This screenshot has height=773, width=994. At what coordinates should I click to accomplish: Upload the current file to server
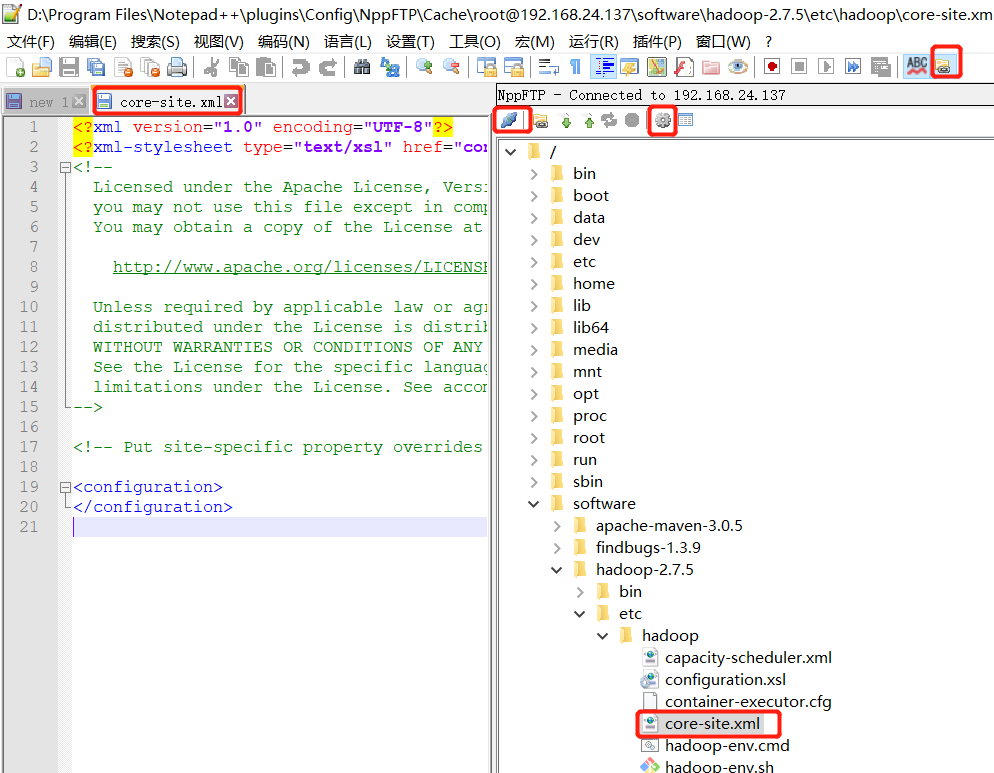tap(589, 120)
